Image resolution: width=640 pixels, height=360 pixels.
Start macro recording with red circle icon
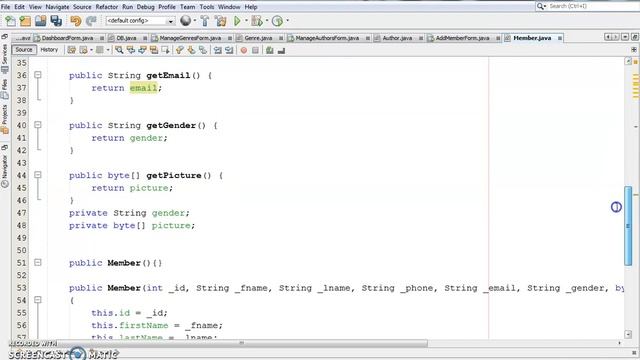point(244,50)
